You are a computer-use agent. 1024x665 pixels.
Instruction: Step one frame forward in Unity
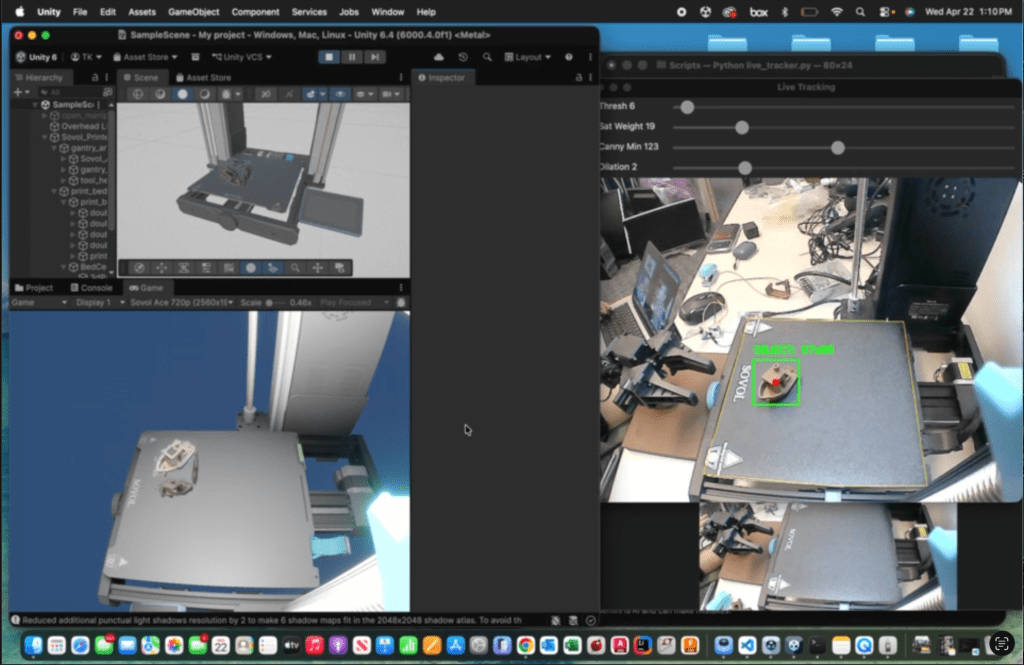tap(375, 57)
